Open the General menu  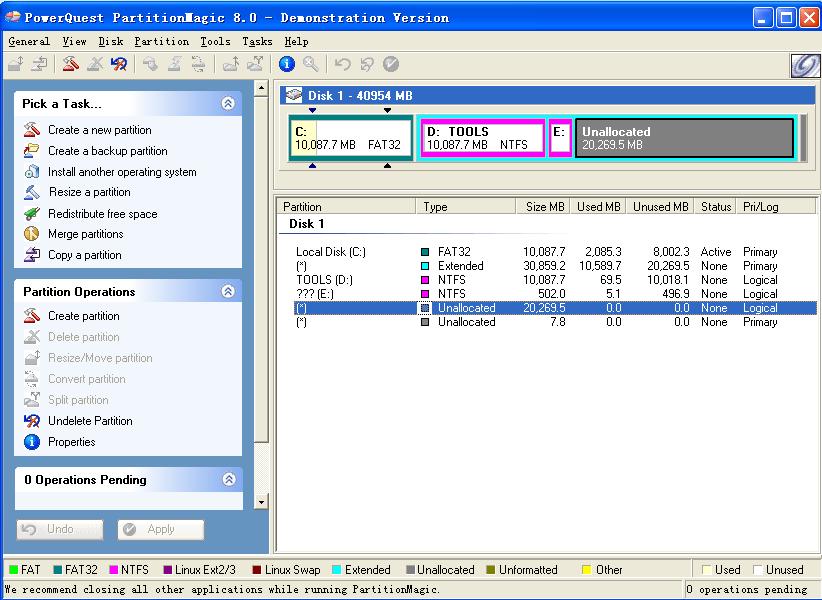coord(29,41)
